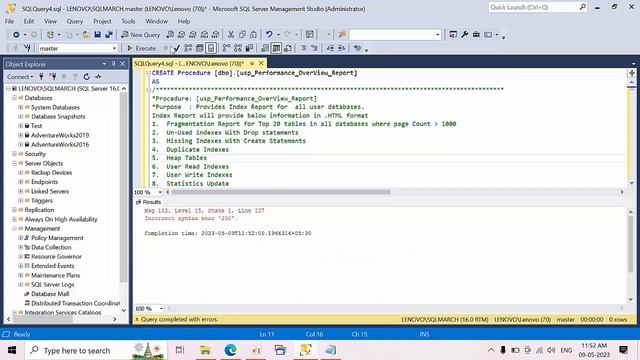Select the AdventureWorks2016 database item
Viewport: 640px width, 360px height.
[x=60, y=144]
